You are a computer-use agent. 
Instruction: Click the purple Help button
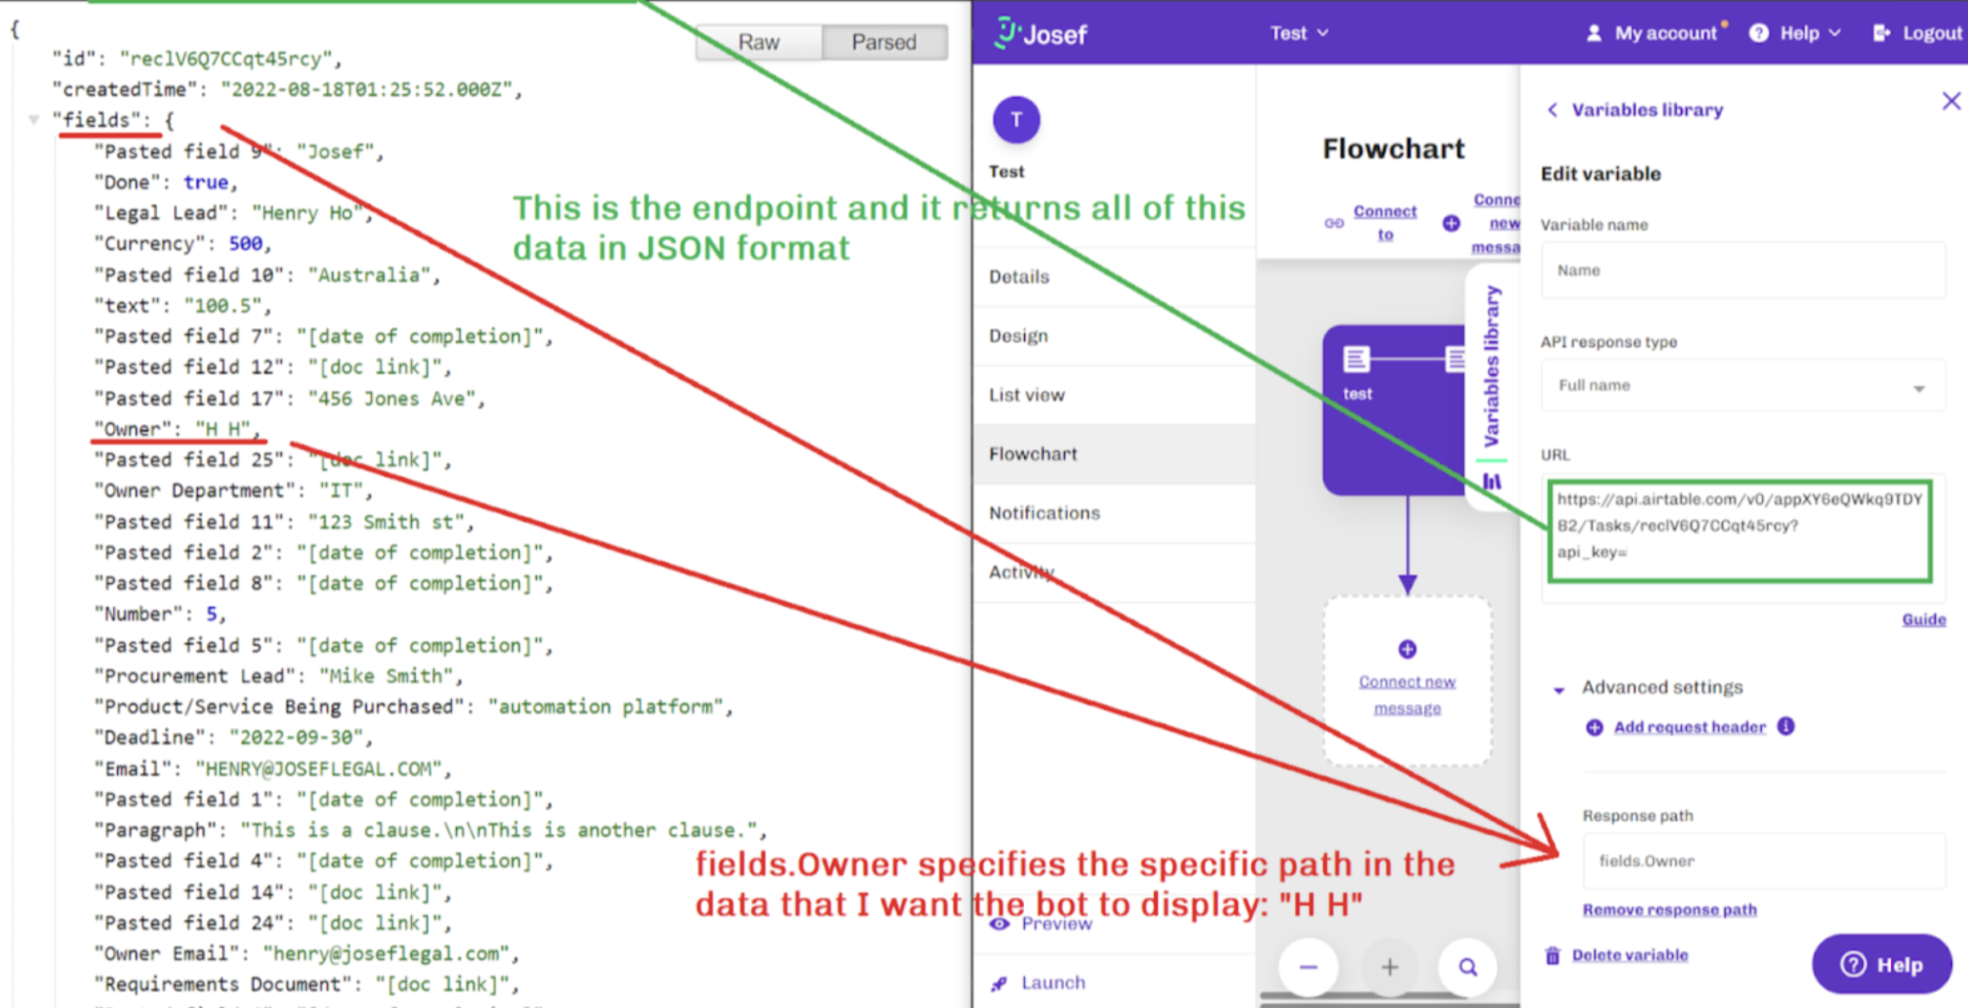point(1882,964)
